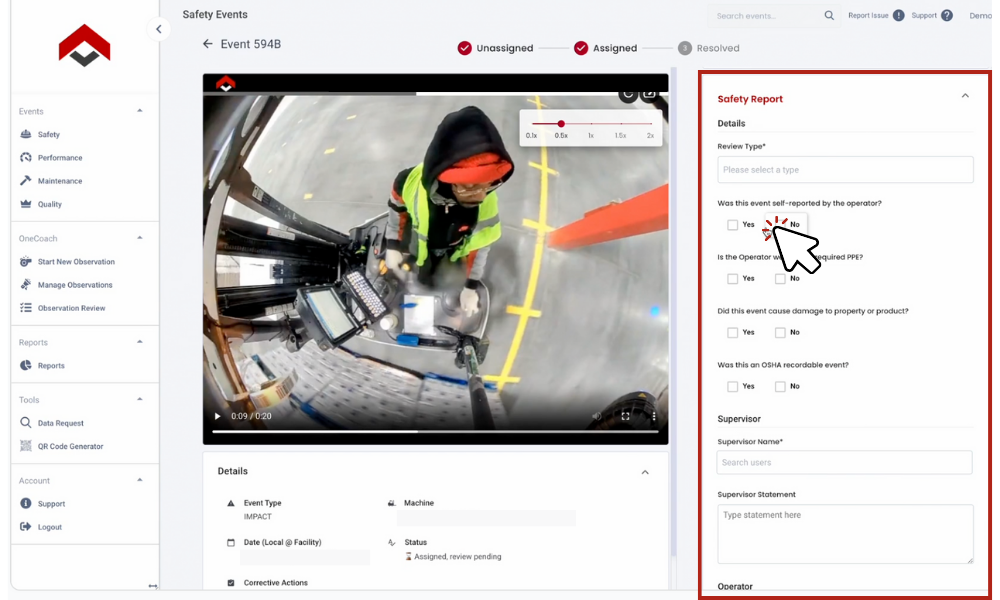
Task: Check Yes for Operator wearing required PPE
Action: pyautogui.click(x=732, y=278)
